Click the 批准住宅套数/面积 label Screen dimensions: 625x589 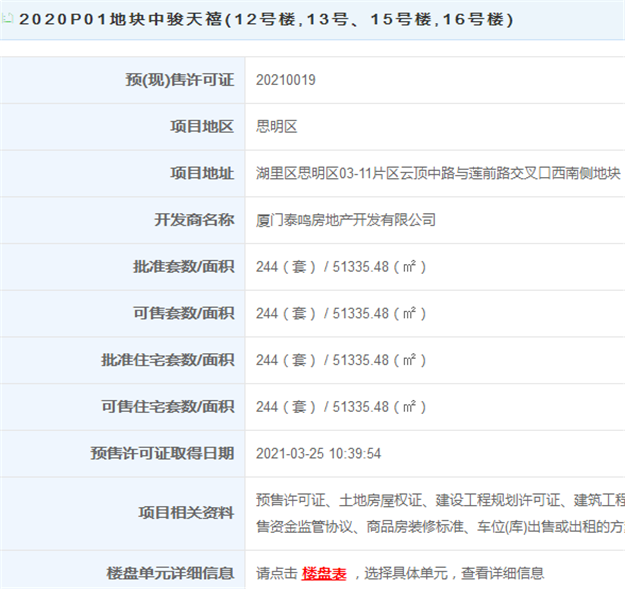point(168,360)
